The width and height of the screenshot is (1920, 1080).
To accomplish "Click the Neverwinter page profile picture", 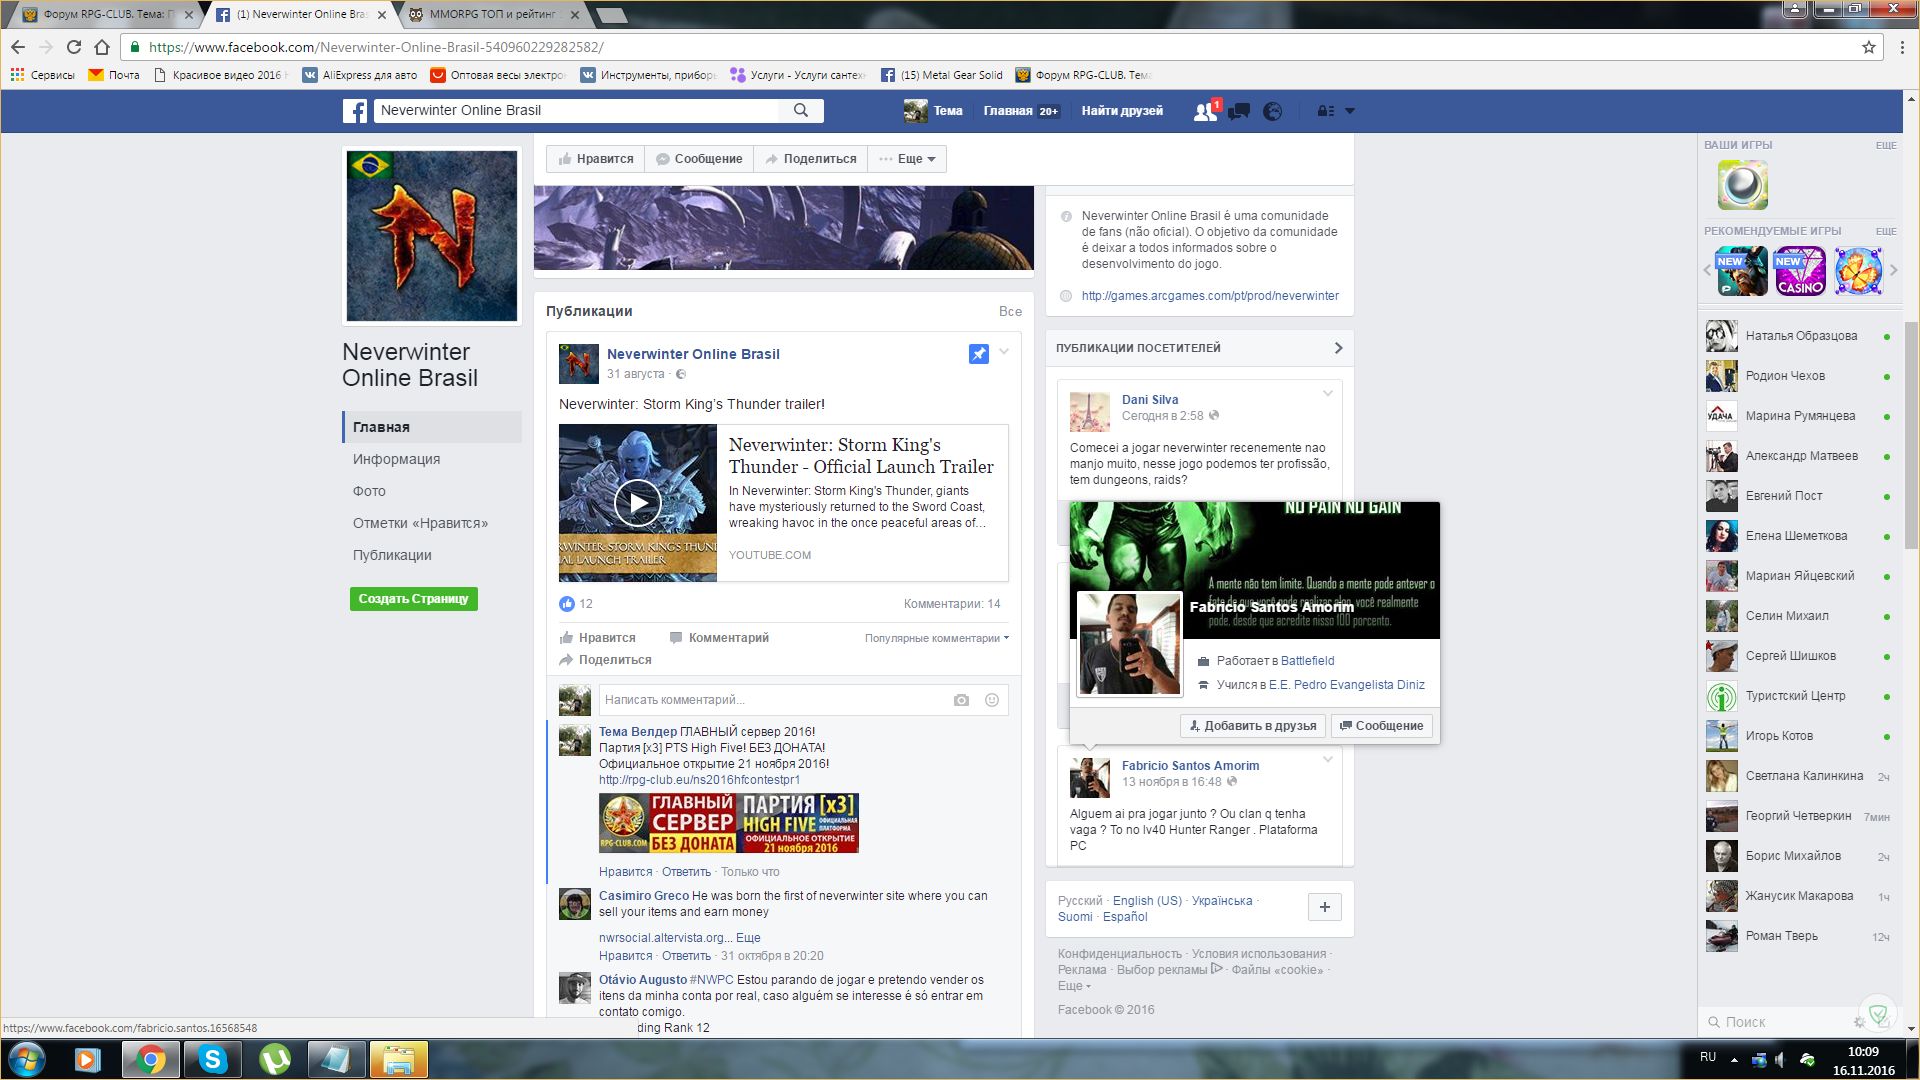I will [x=432, y=236].
